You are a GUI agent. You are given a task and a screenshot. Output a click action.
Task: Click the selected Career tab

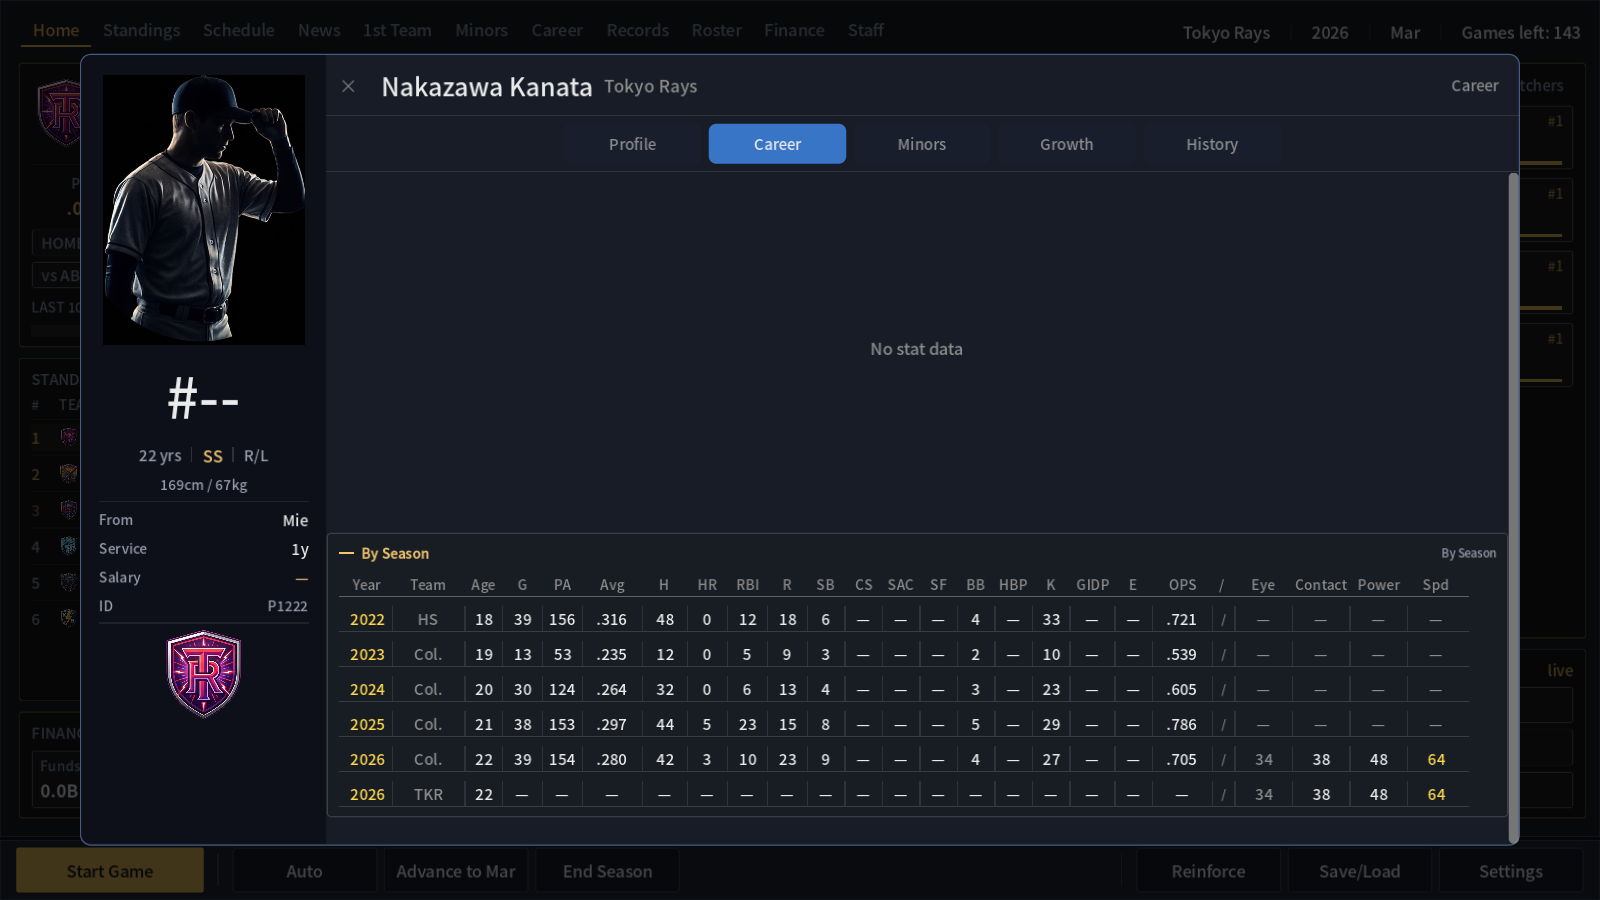777,144
